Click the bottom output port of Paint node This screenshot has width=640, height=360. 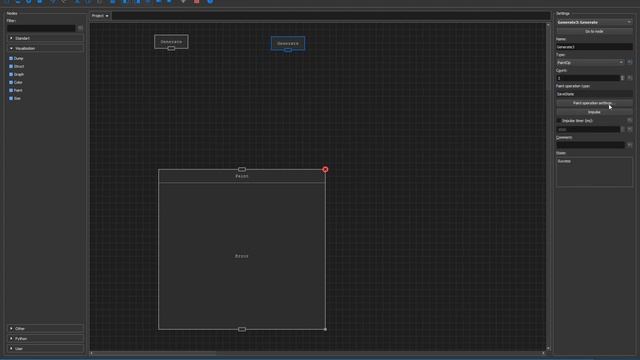click(242, 329)
